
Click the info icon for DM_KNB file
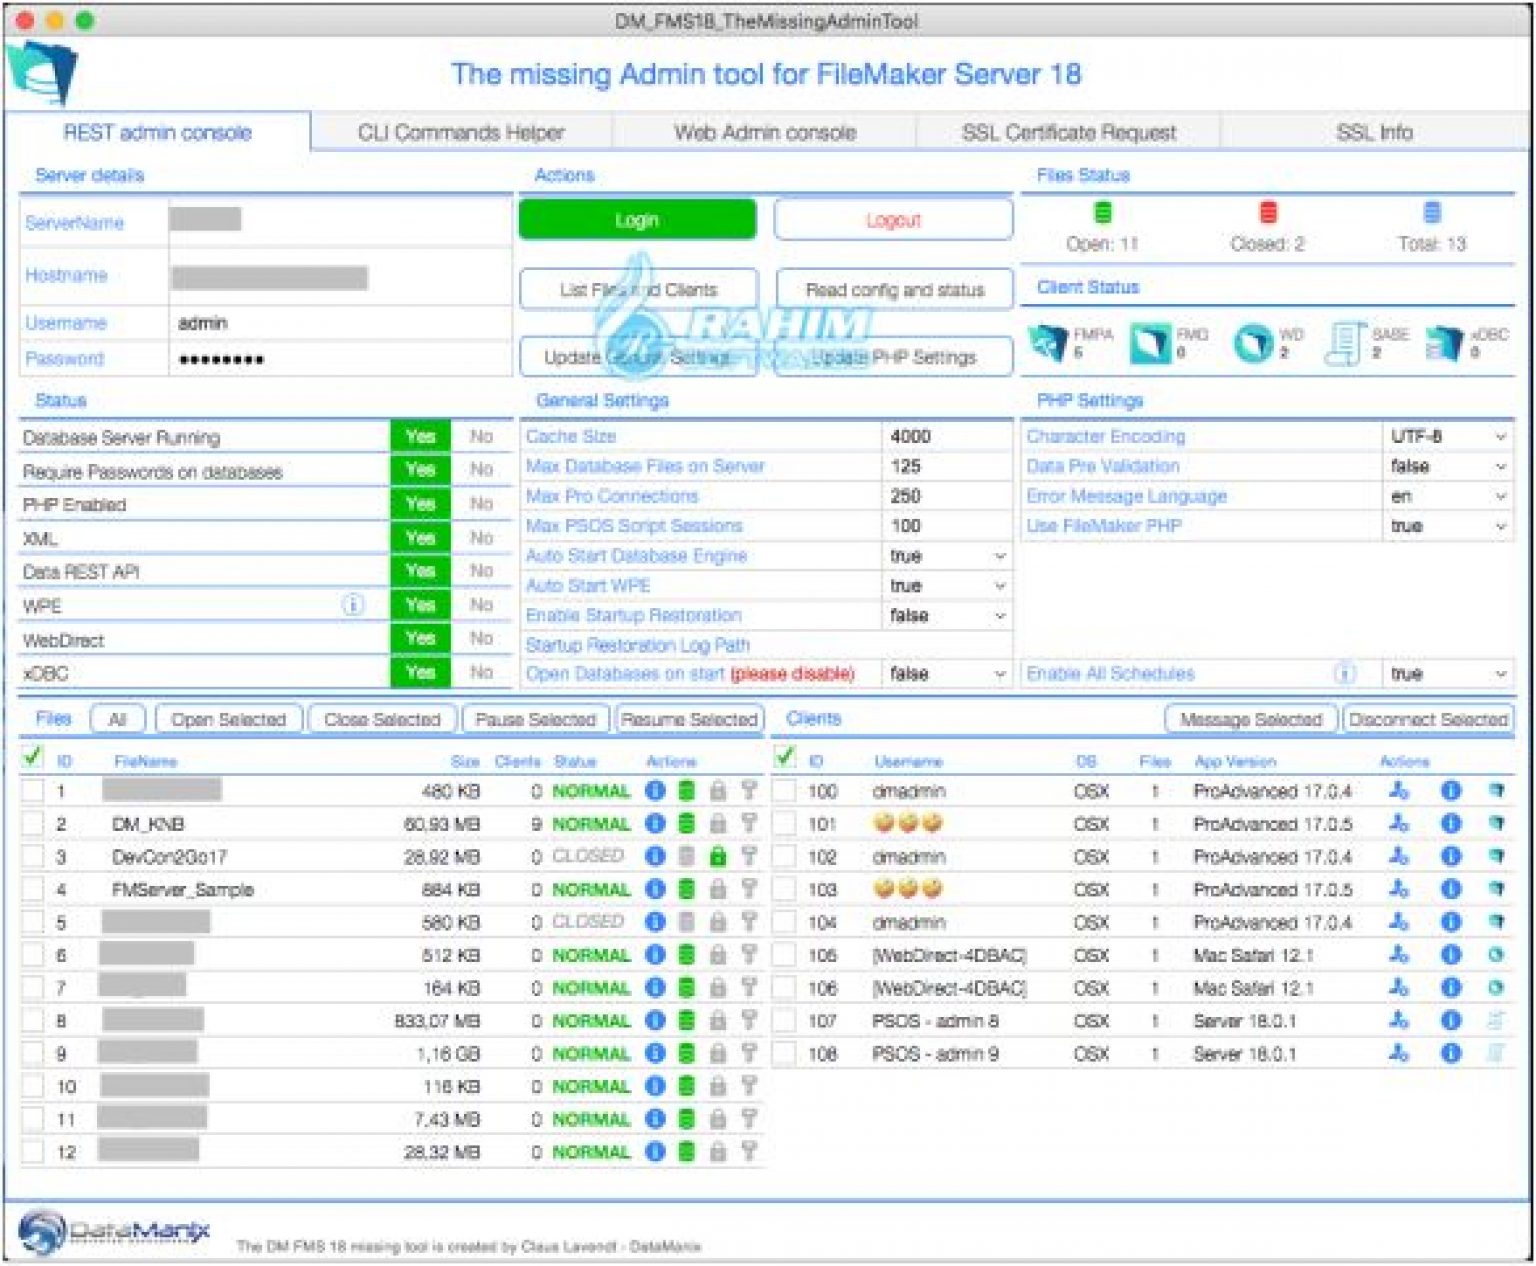(655, 824)
